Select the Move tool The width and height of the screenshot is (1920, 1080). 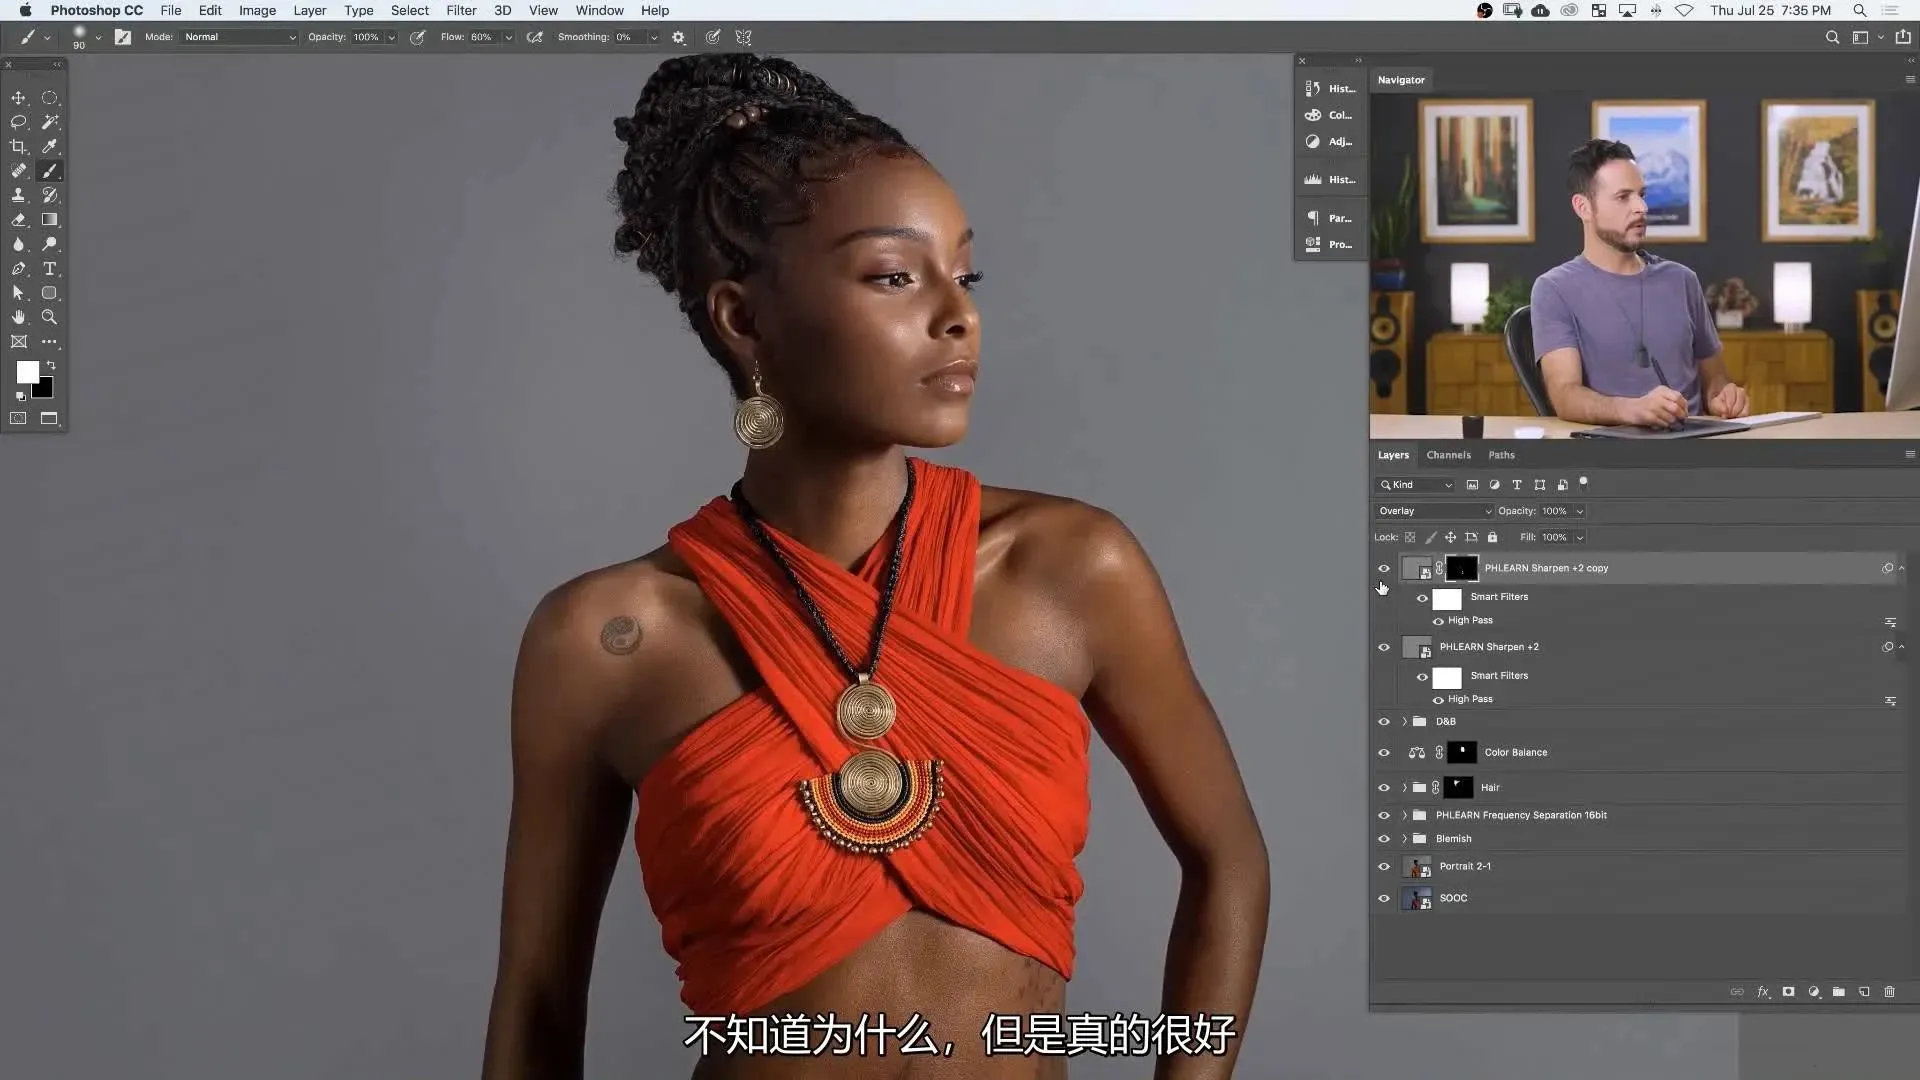click(x=18, y=98)
